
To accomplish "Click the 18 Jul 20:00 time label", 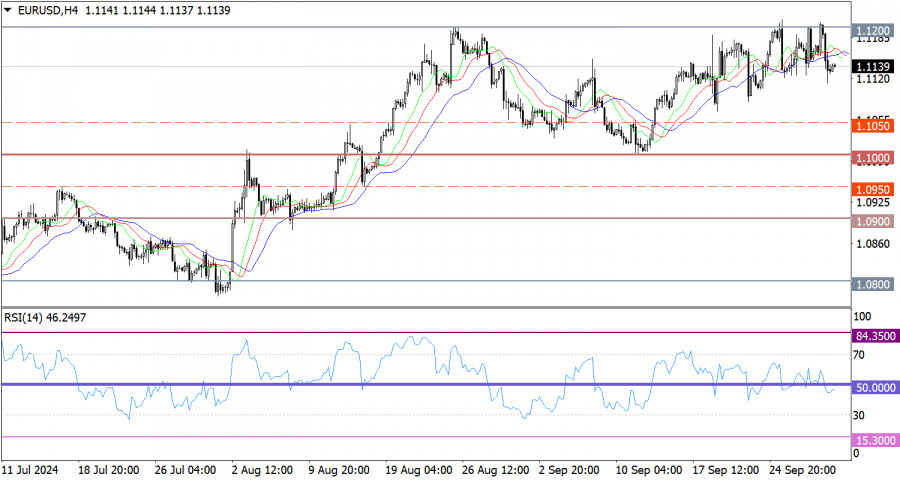I will click(108, 470).
